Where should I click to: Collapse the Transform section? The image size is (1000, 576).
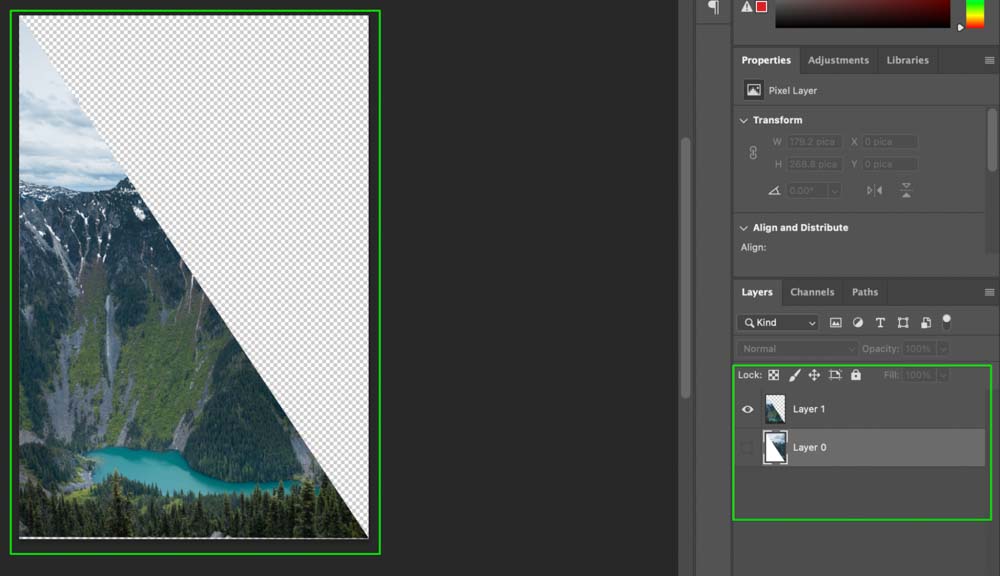(x=743, y=119)
